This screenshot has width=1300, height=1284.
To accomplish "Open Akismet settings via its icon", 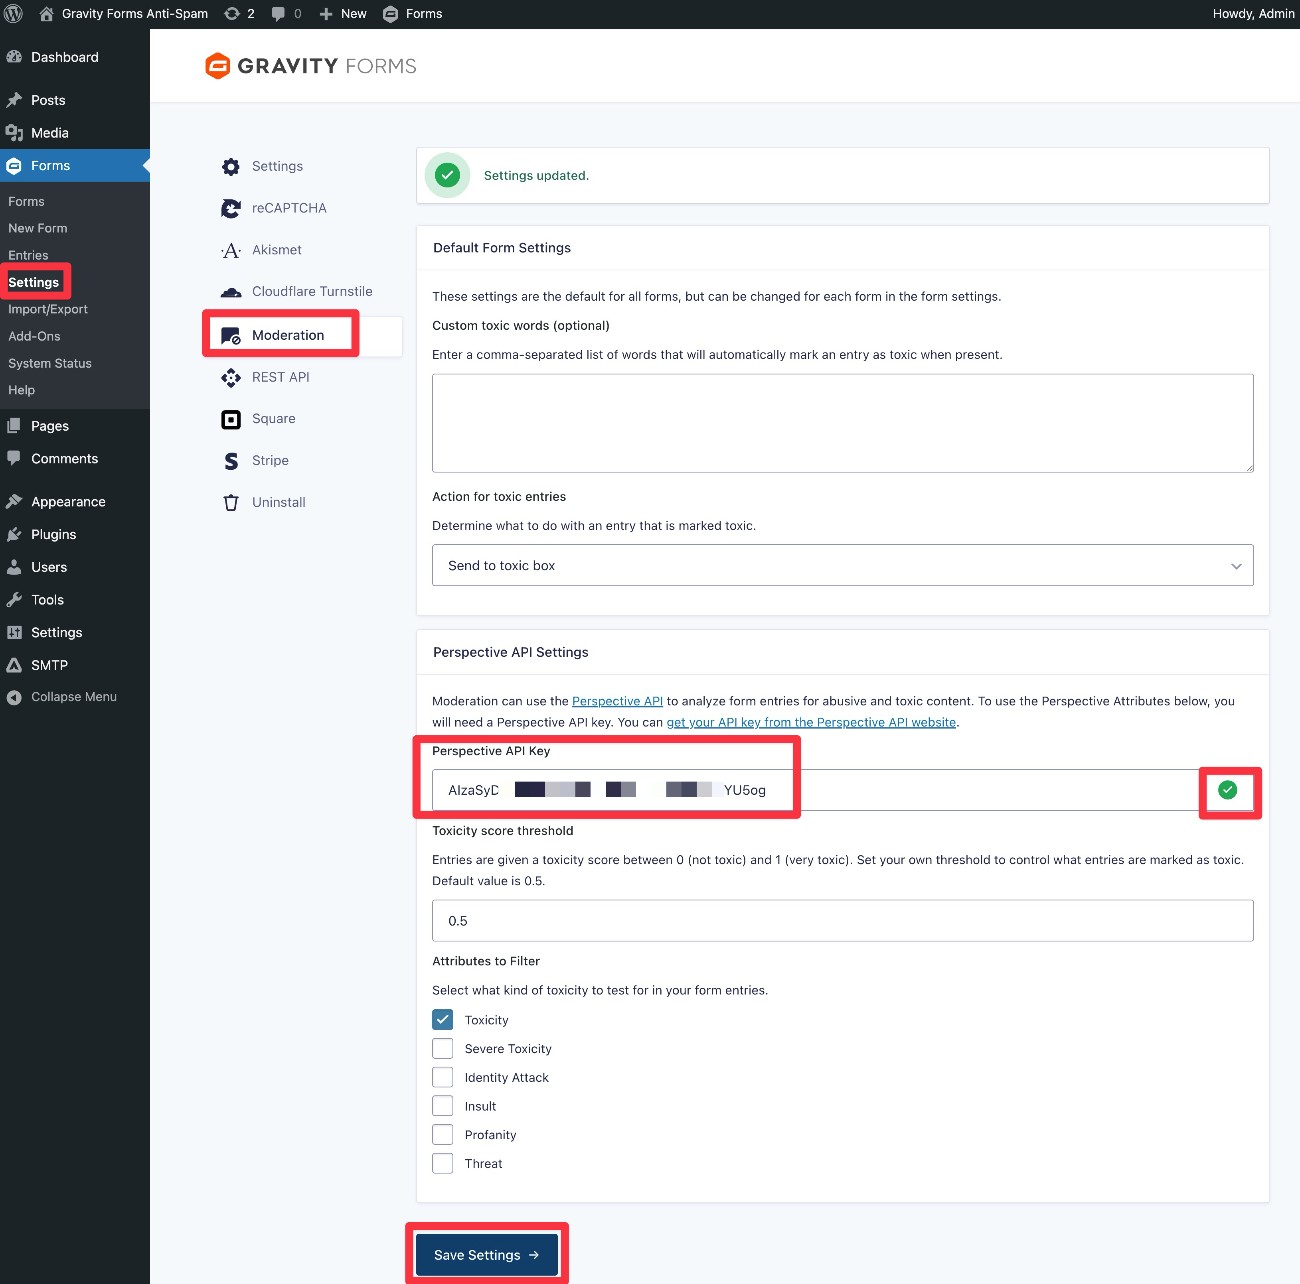I will pyautogui.click(x=231, y=250).
